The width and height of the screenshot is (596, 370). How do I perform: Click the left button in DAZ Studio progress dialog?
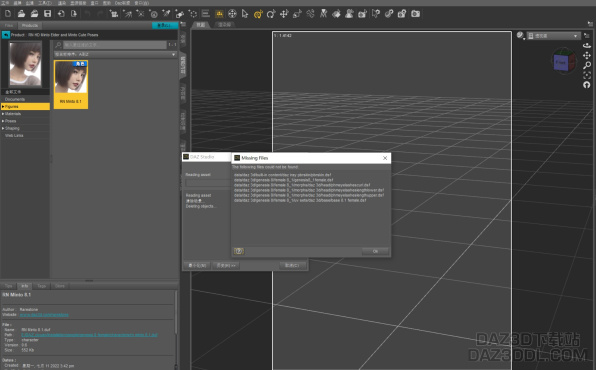(198, 265)
